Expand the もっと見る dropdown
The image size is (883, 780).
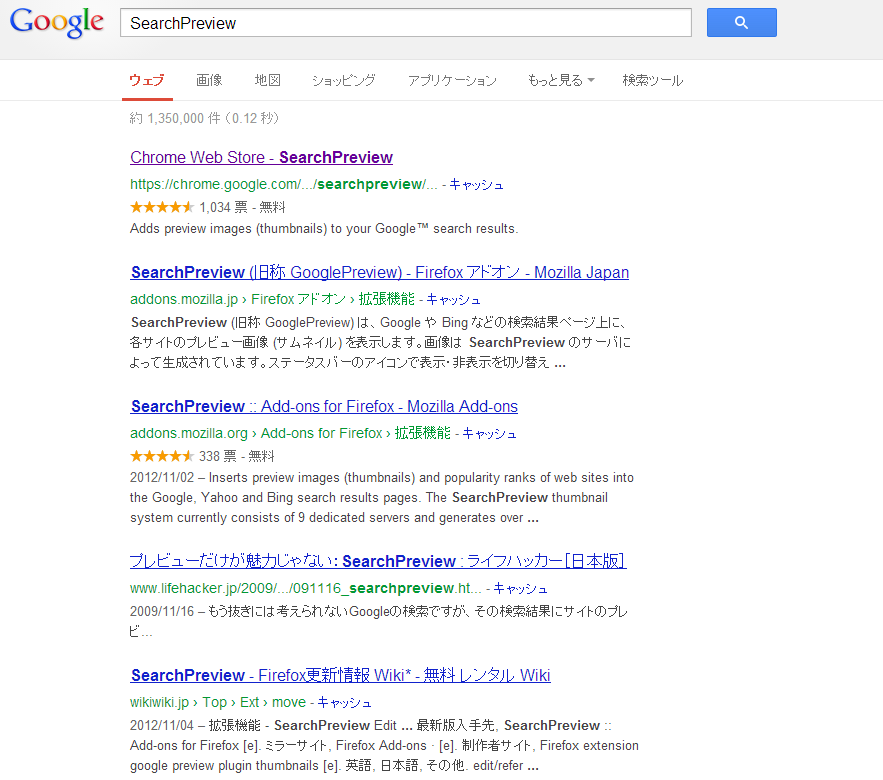[561, 81]
